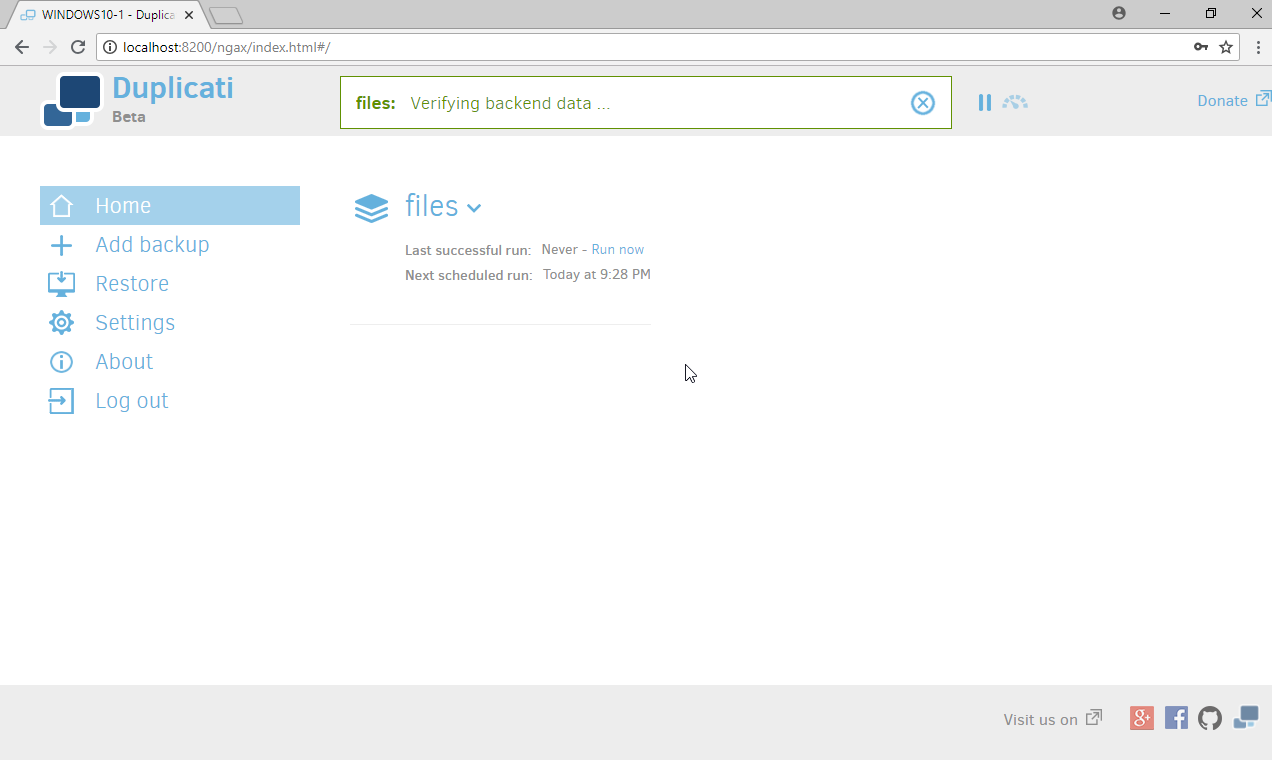Click the Chrome profile avatar icon

coord(1119,13)
